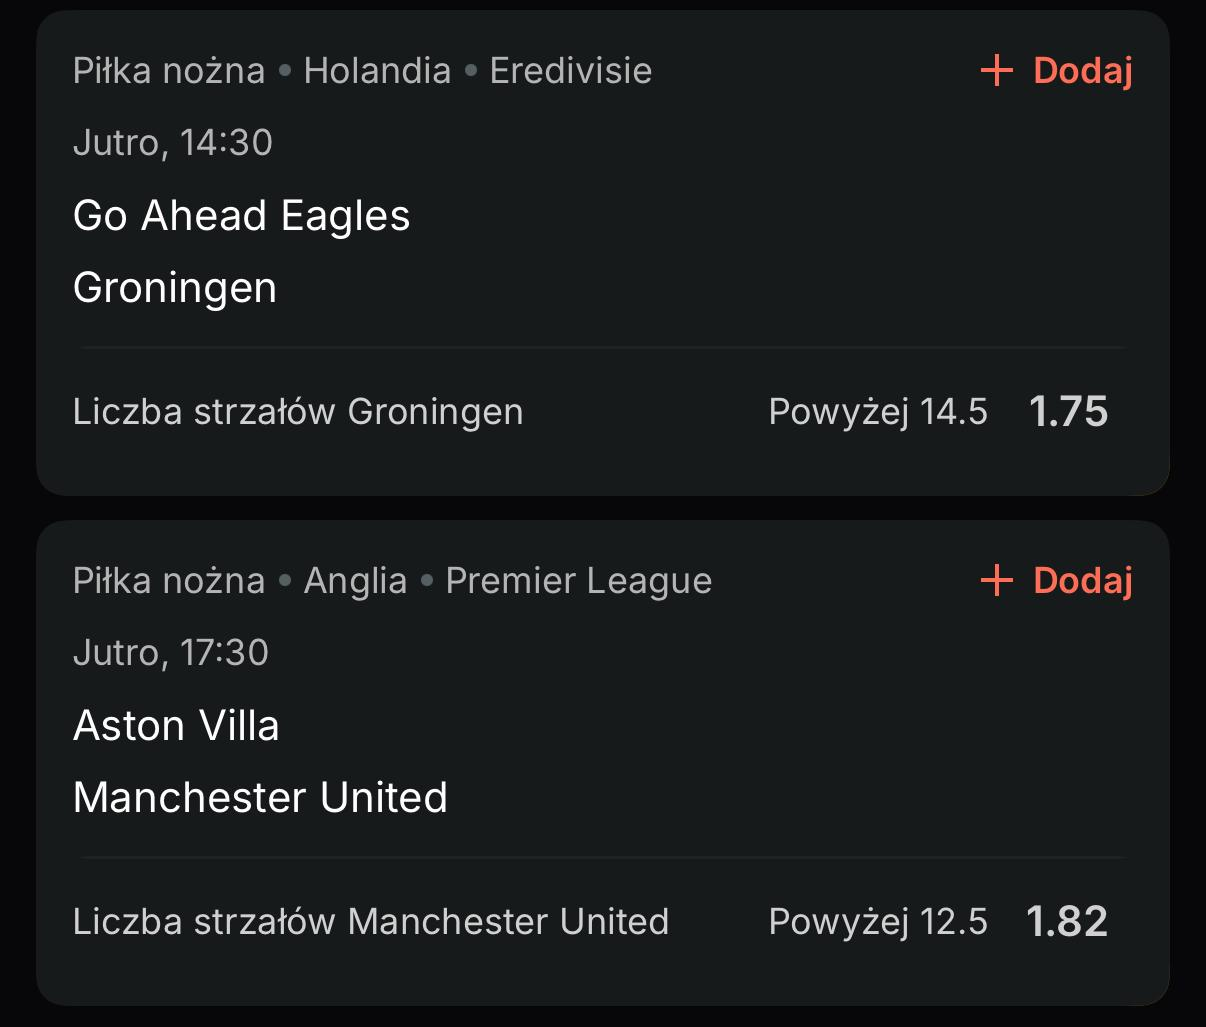Open the Manchester United team name in the match

tap(260, 798)
